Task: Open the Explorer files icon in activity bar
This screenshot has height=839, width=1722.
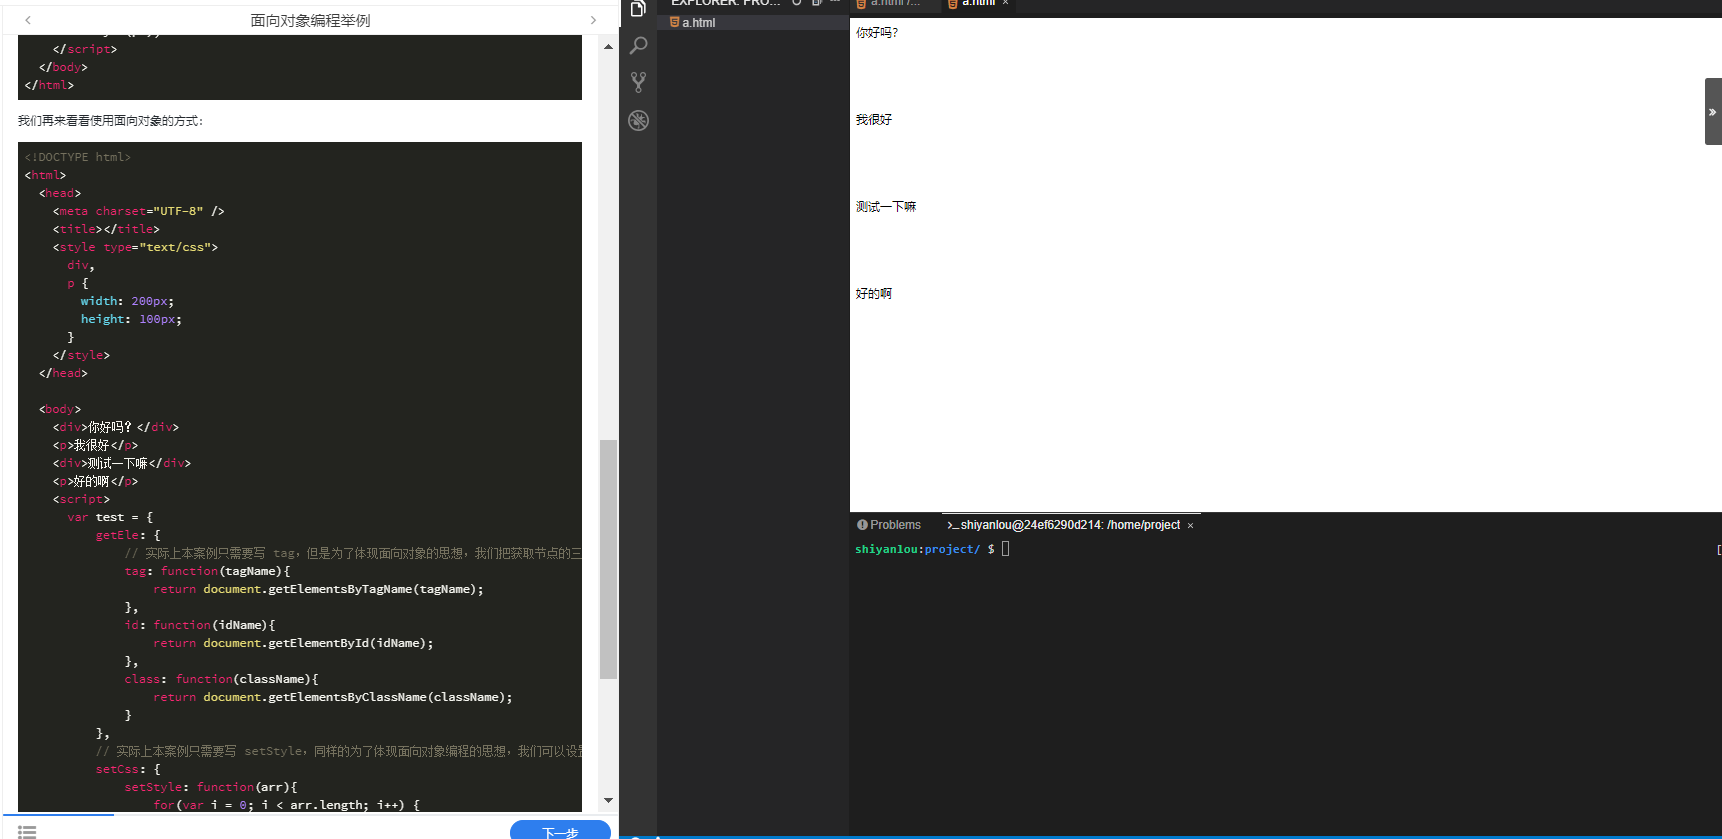Action: point(638,9)
